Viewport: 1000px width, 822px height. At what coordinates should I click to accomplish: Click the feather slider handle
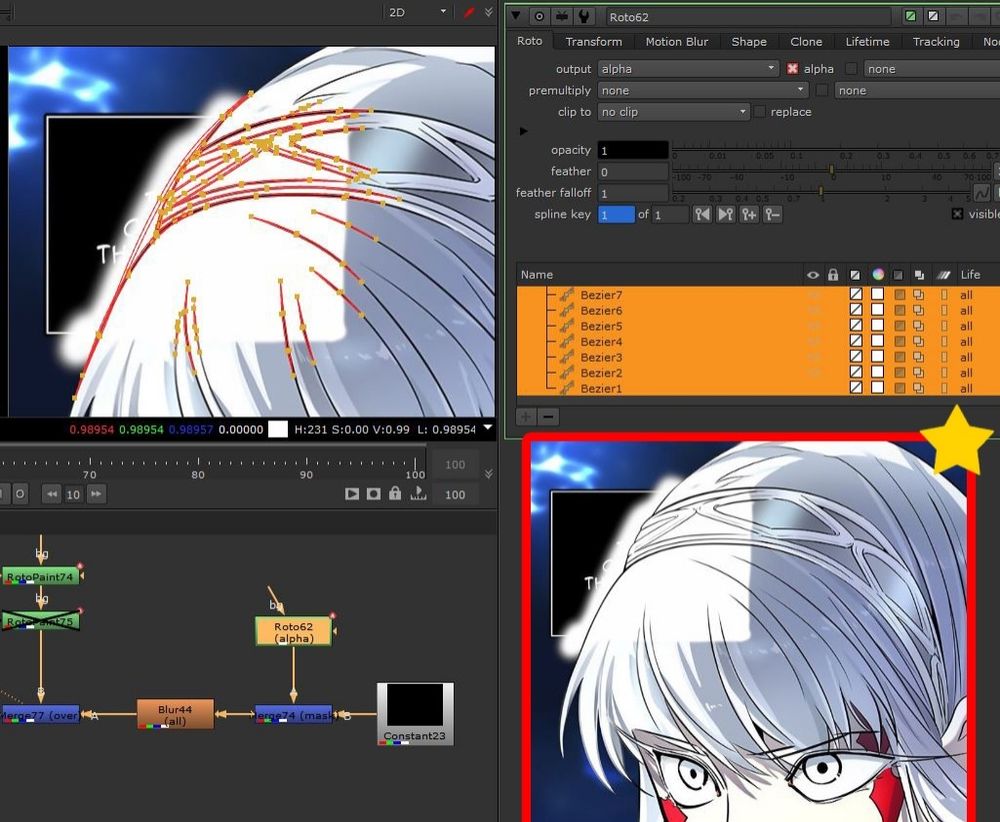(831, 169)
